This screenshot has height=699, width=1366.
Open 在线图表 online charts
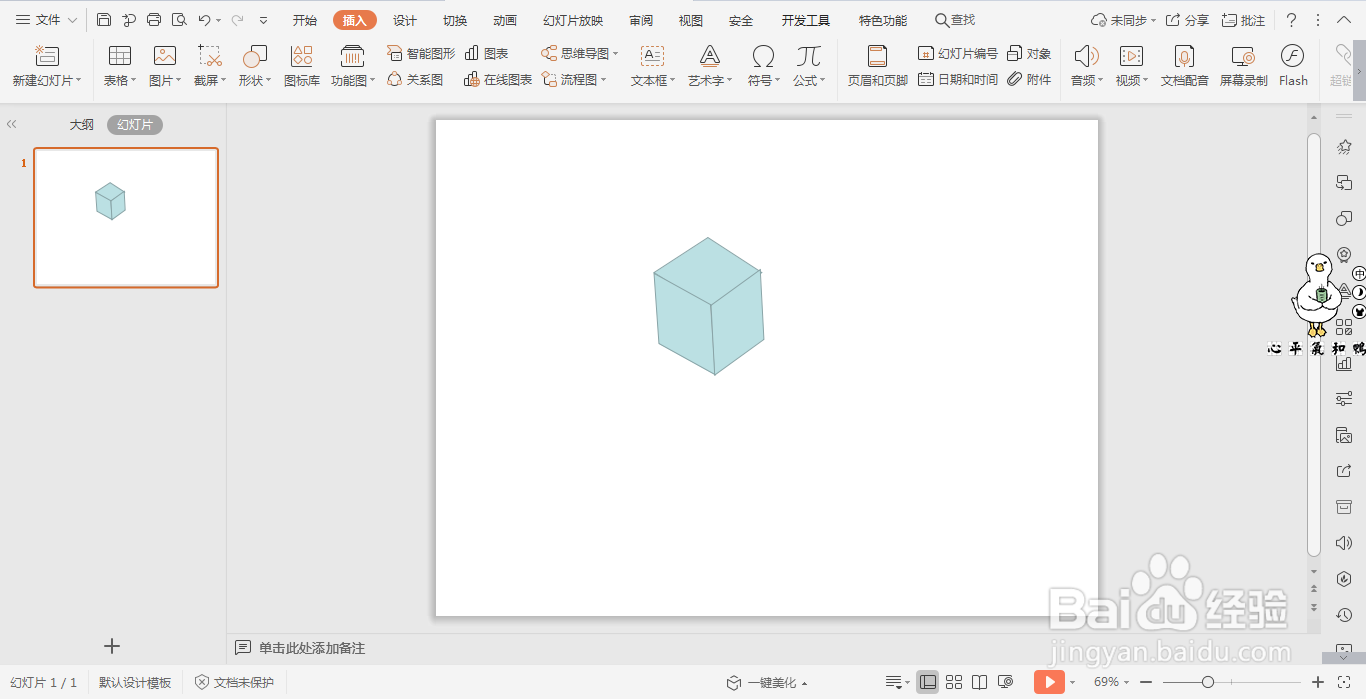point(498,79)
